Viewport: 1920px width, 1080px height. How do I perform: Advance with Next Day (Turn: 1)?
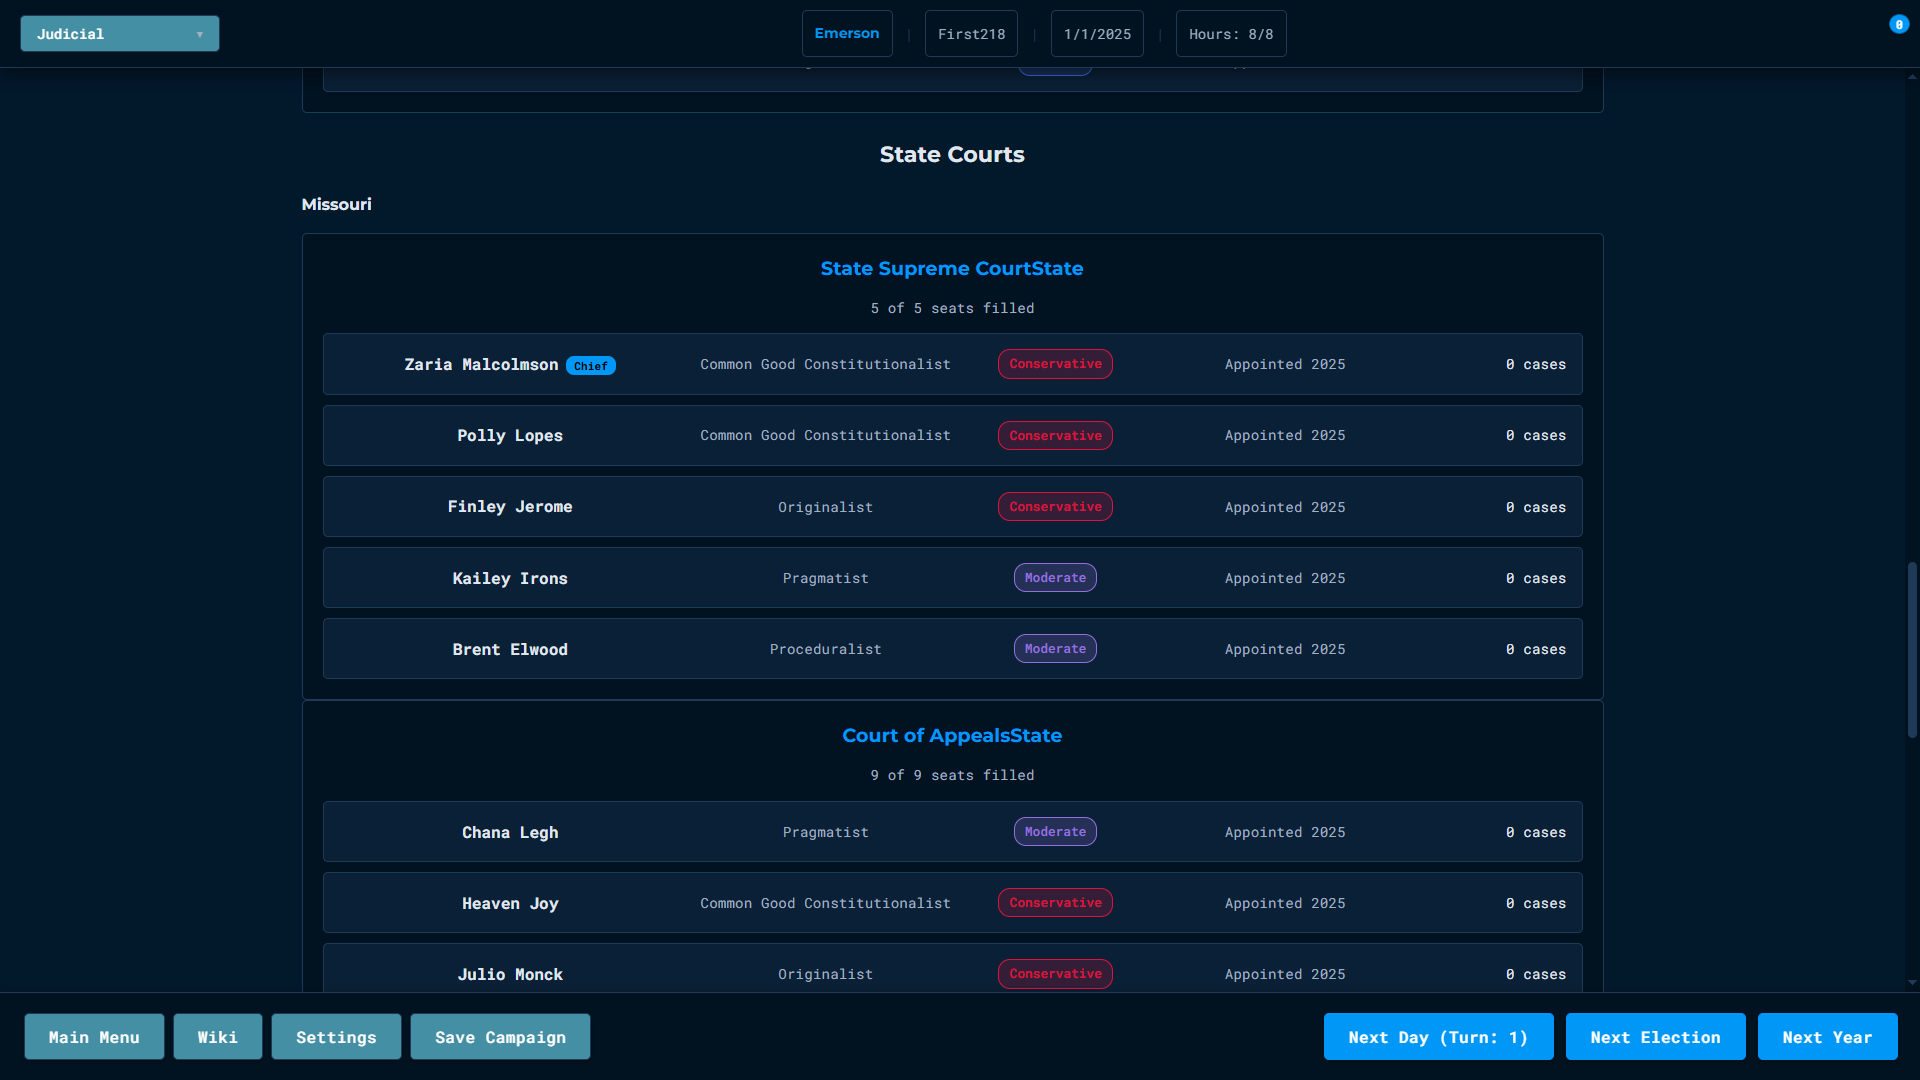coord(1437,1037)
